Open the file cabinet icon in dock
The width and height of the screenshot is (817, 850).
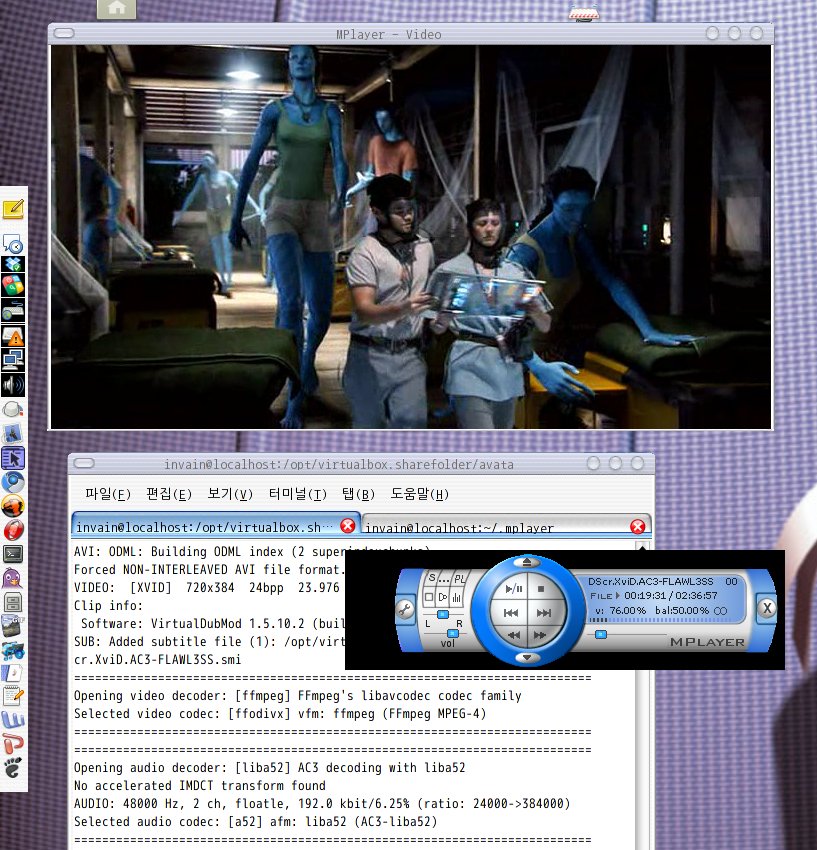[13, 602]
